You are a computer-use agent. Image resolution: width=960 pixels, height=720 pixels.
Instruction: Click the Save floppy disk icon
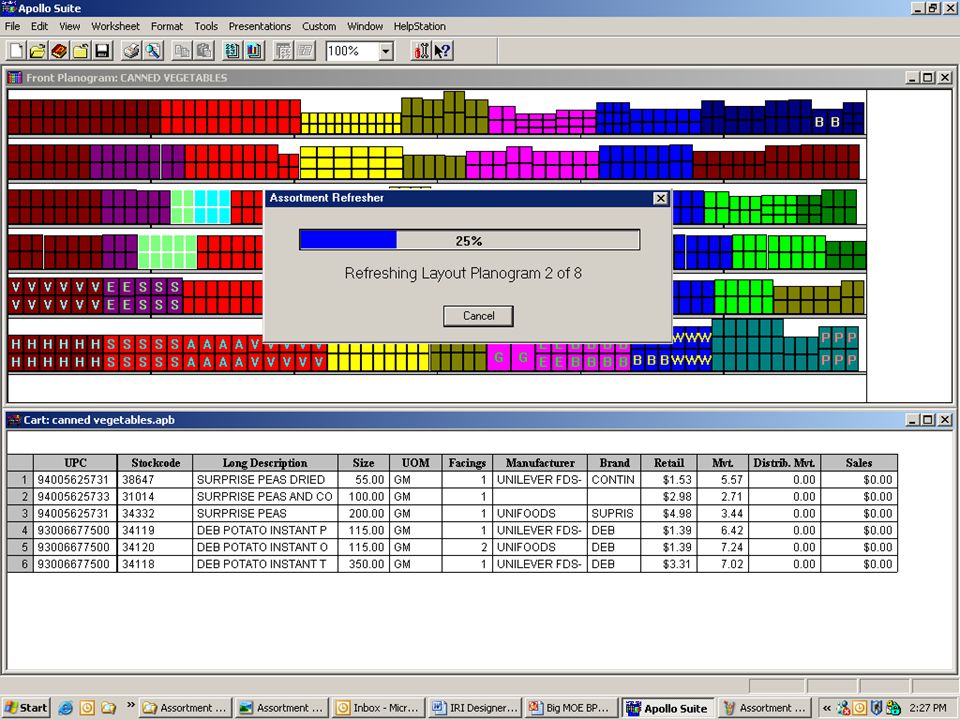coord(102,51)
